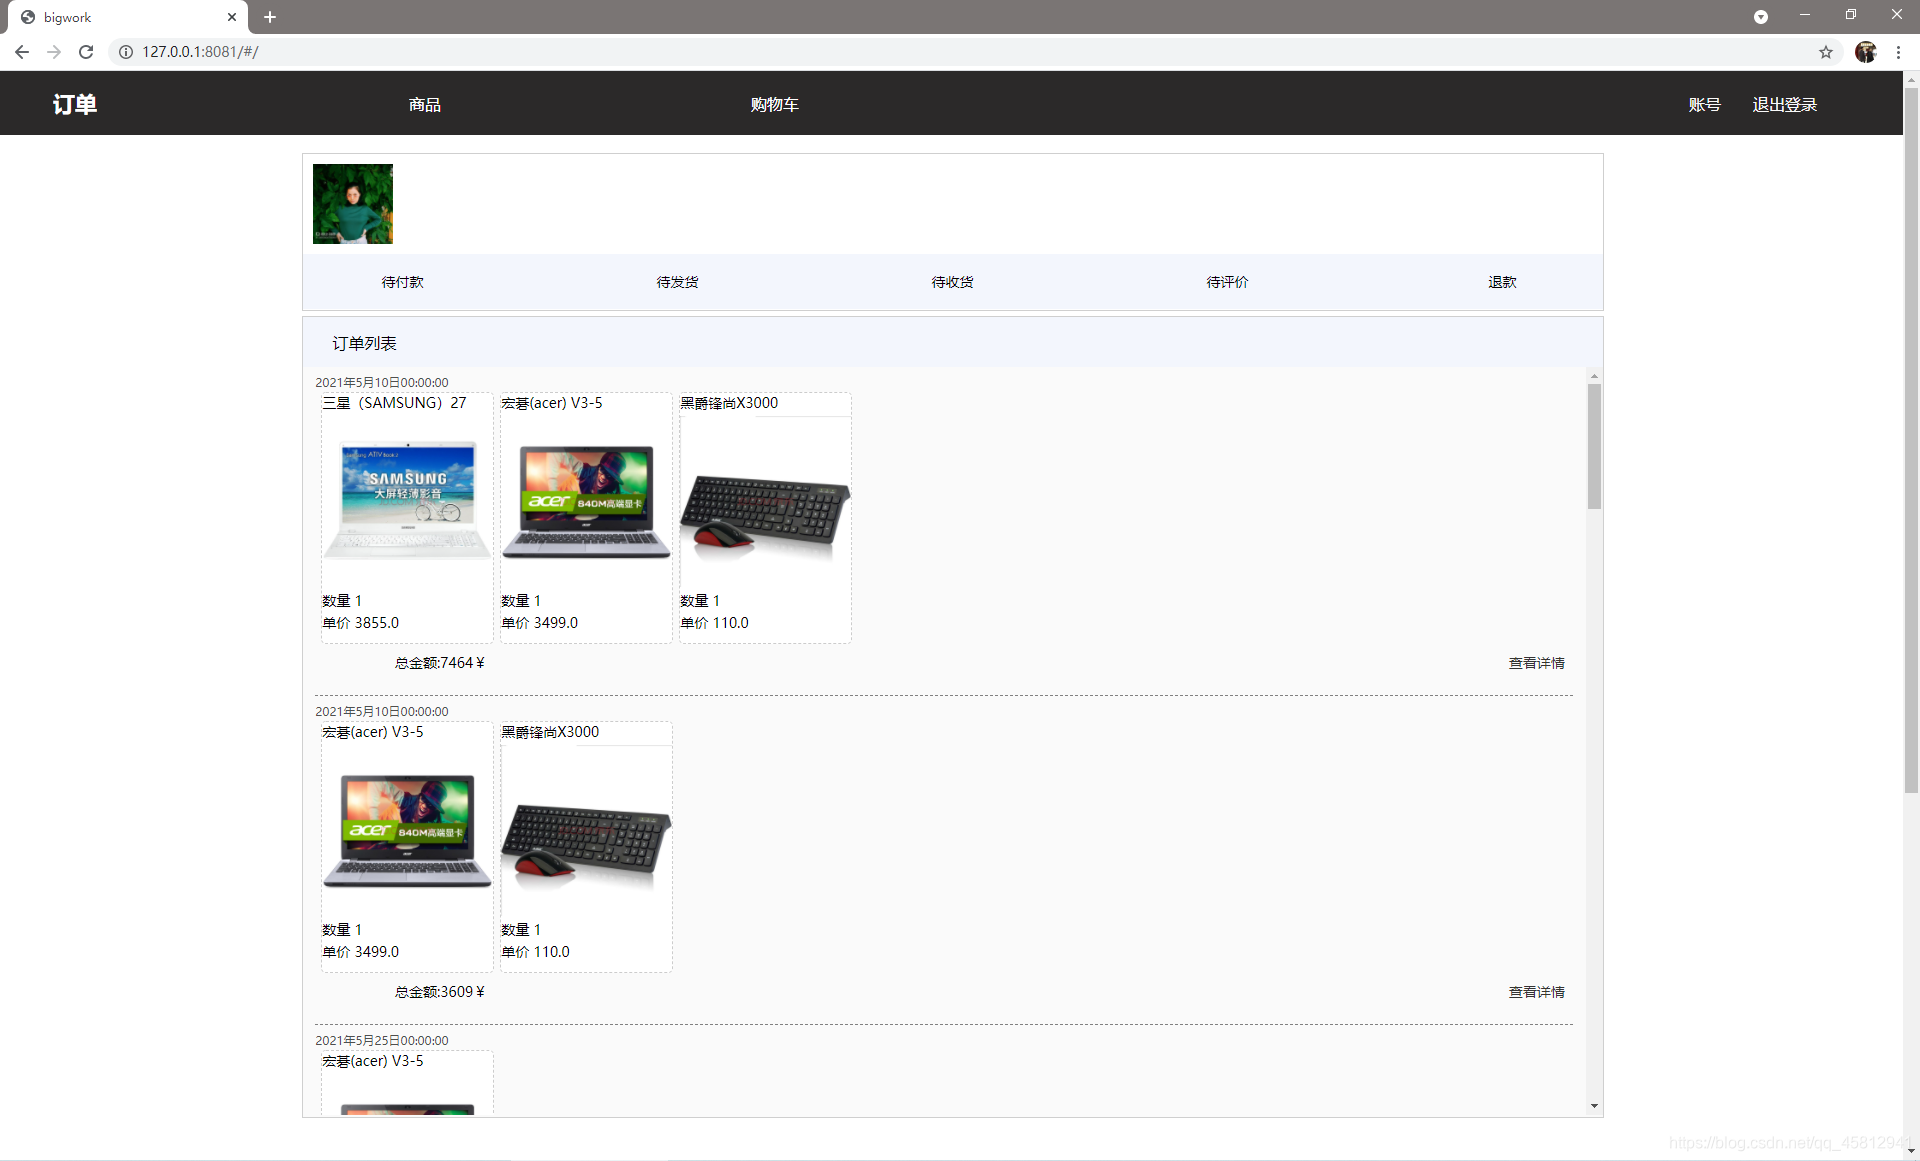Click order list scroll up arrow
Image resolution: width=1920 pixels, height=1161 pixels.
[x=1594, y=376]
